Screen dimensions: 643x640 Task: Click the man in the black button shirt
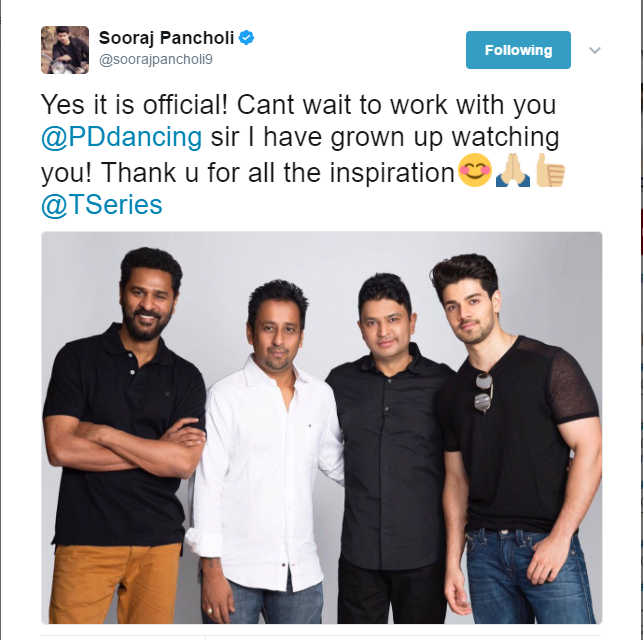click(x=390, y=451)
